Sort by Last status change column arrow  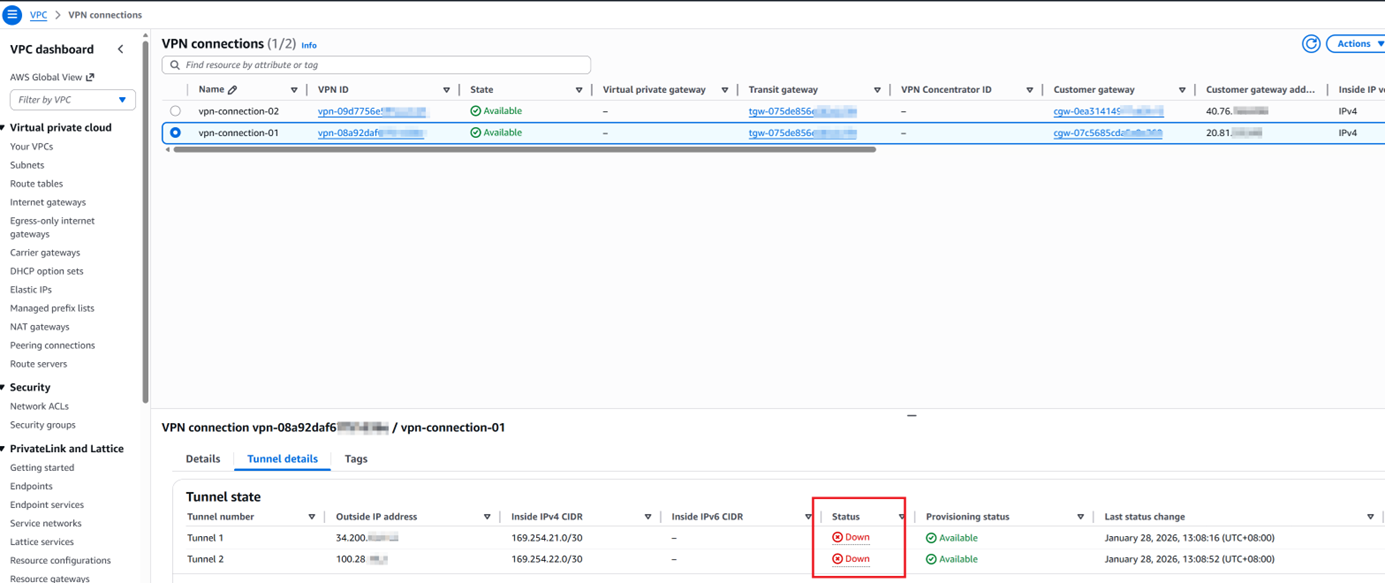point(1370,517)
